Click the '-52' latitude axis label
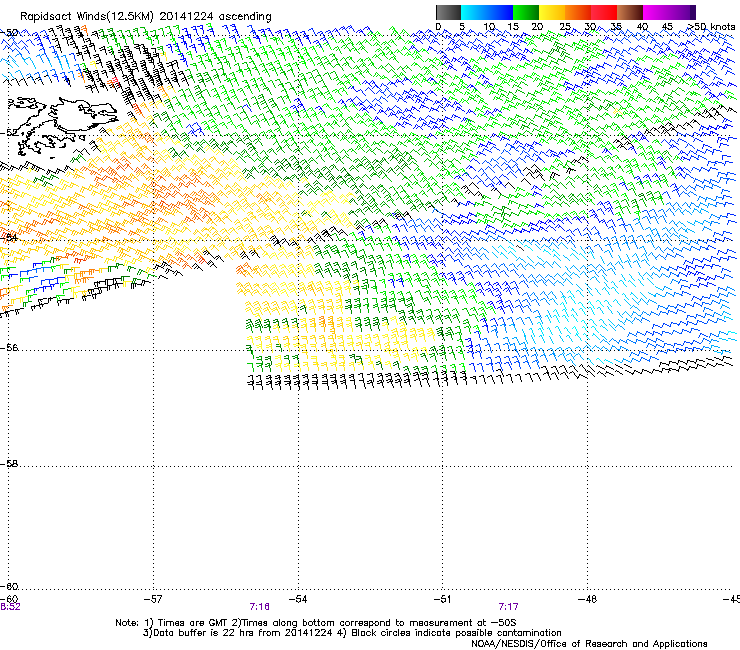Image resolution: width=740 pixels, height=650 pixels. pyautogui.click(x=9, y=133)
